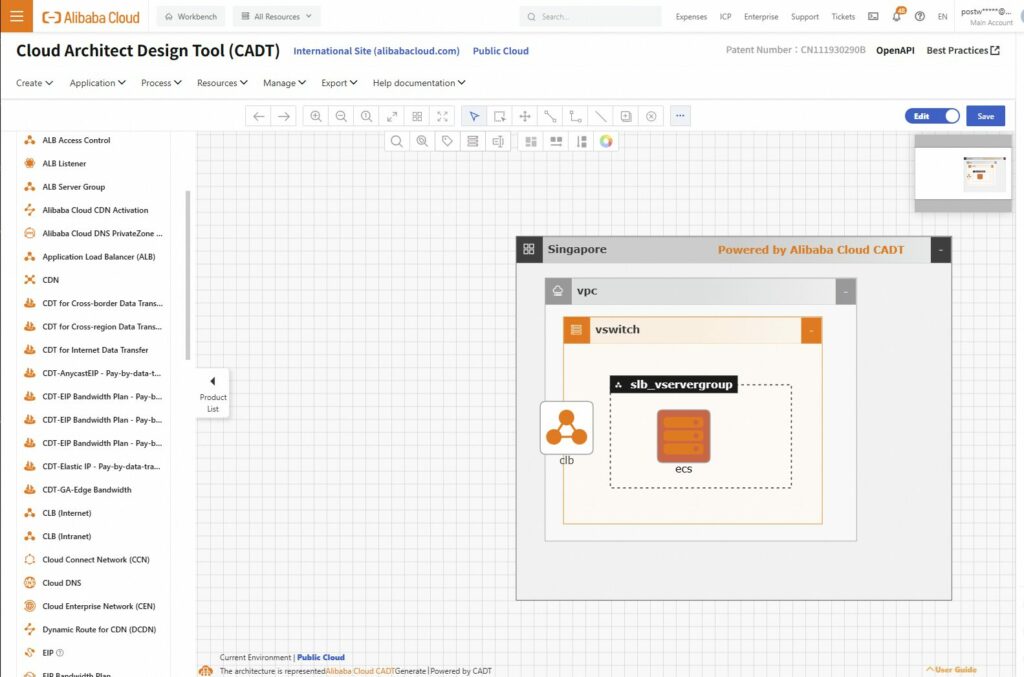Open the OpenAPI link
1024x677 pixels.
click(895, 50)
